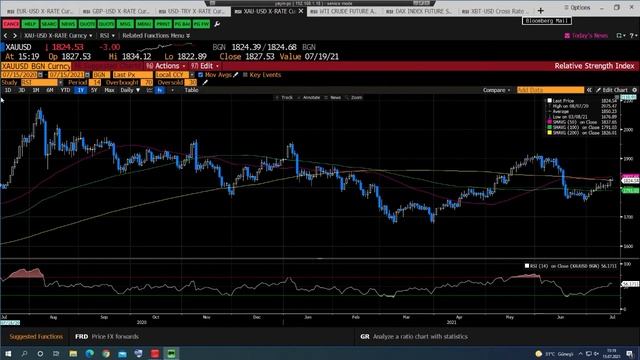Open the export icon next to help
Viewport: 640px width, 360px height.
620,36
